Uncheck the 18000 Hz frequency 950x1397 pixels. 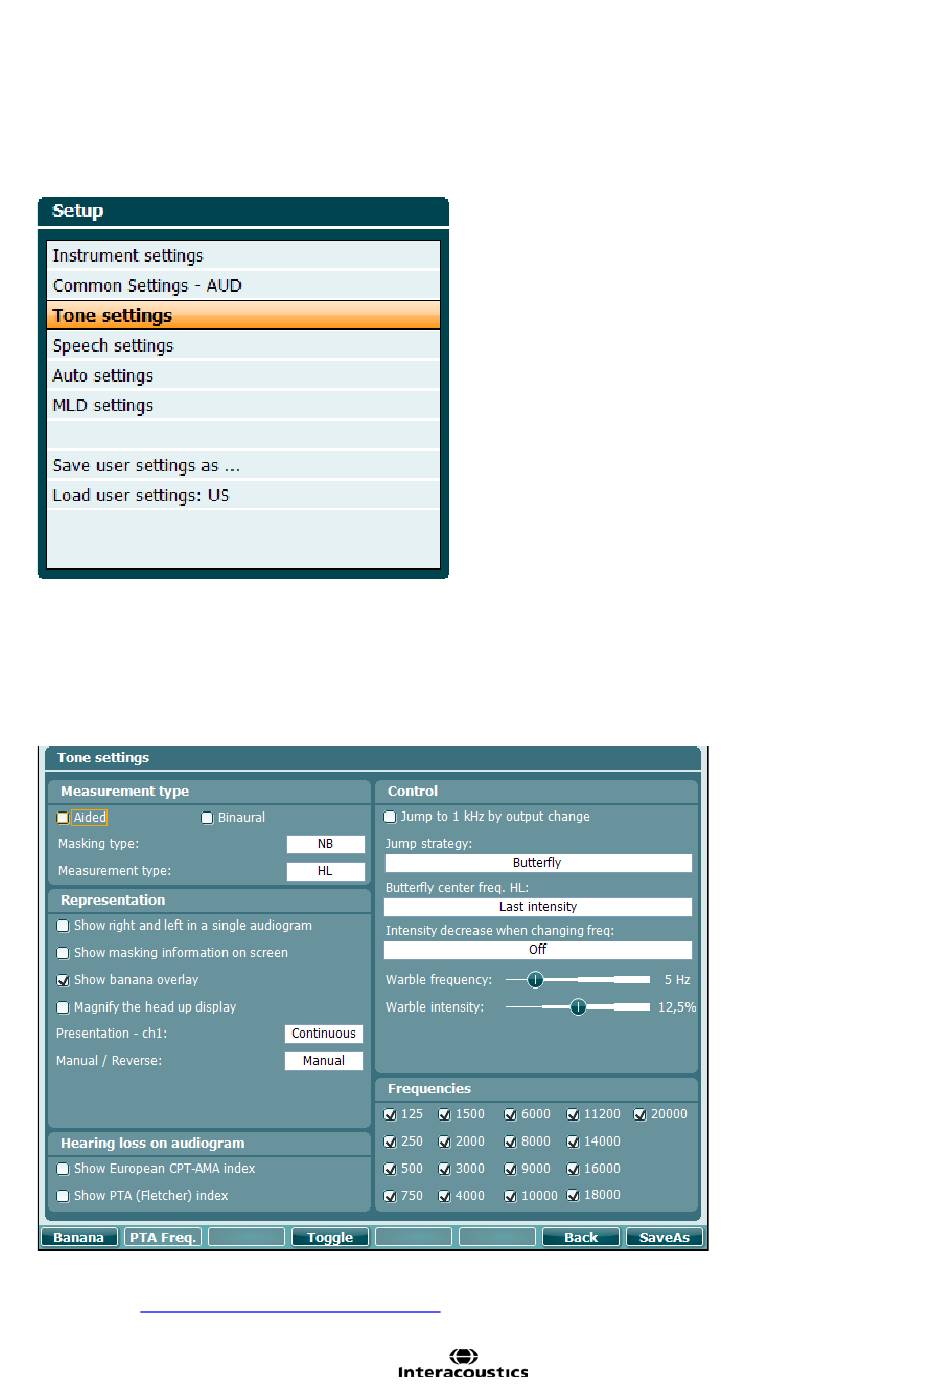click(573, 1195)
